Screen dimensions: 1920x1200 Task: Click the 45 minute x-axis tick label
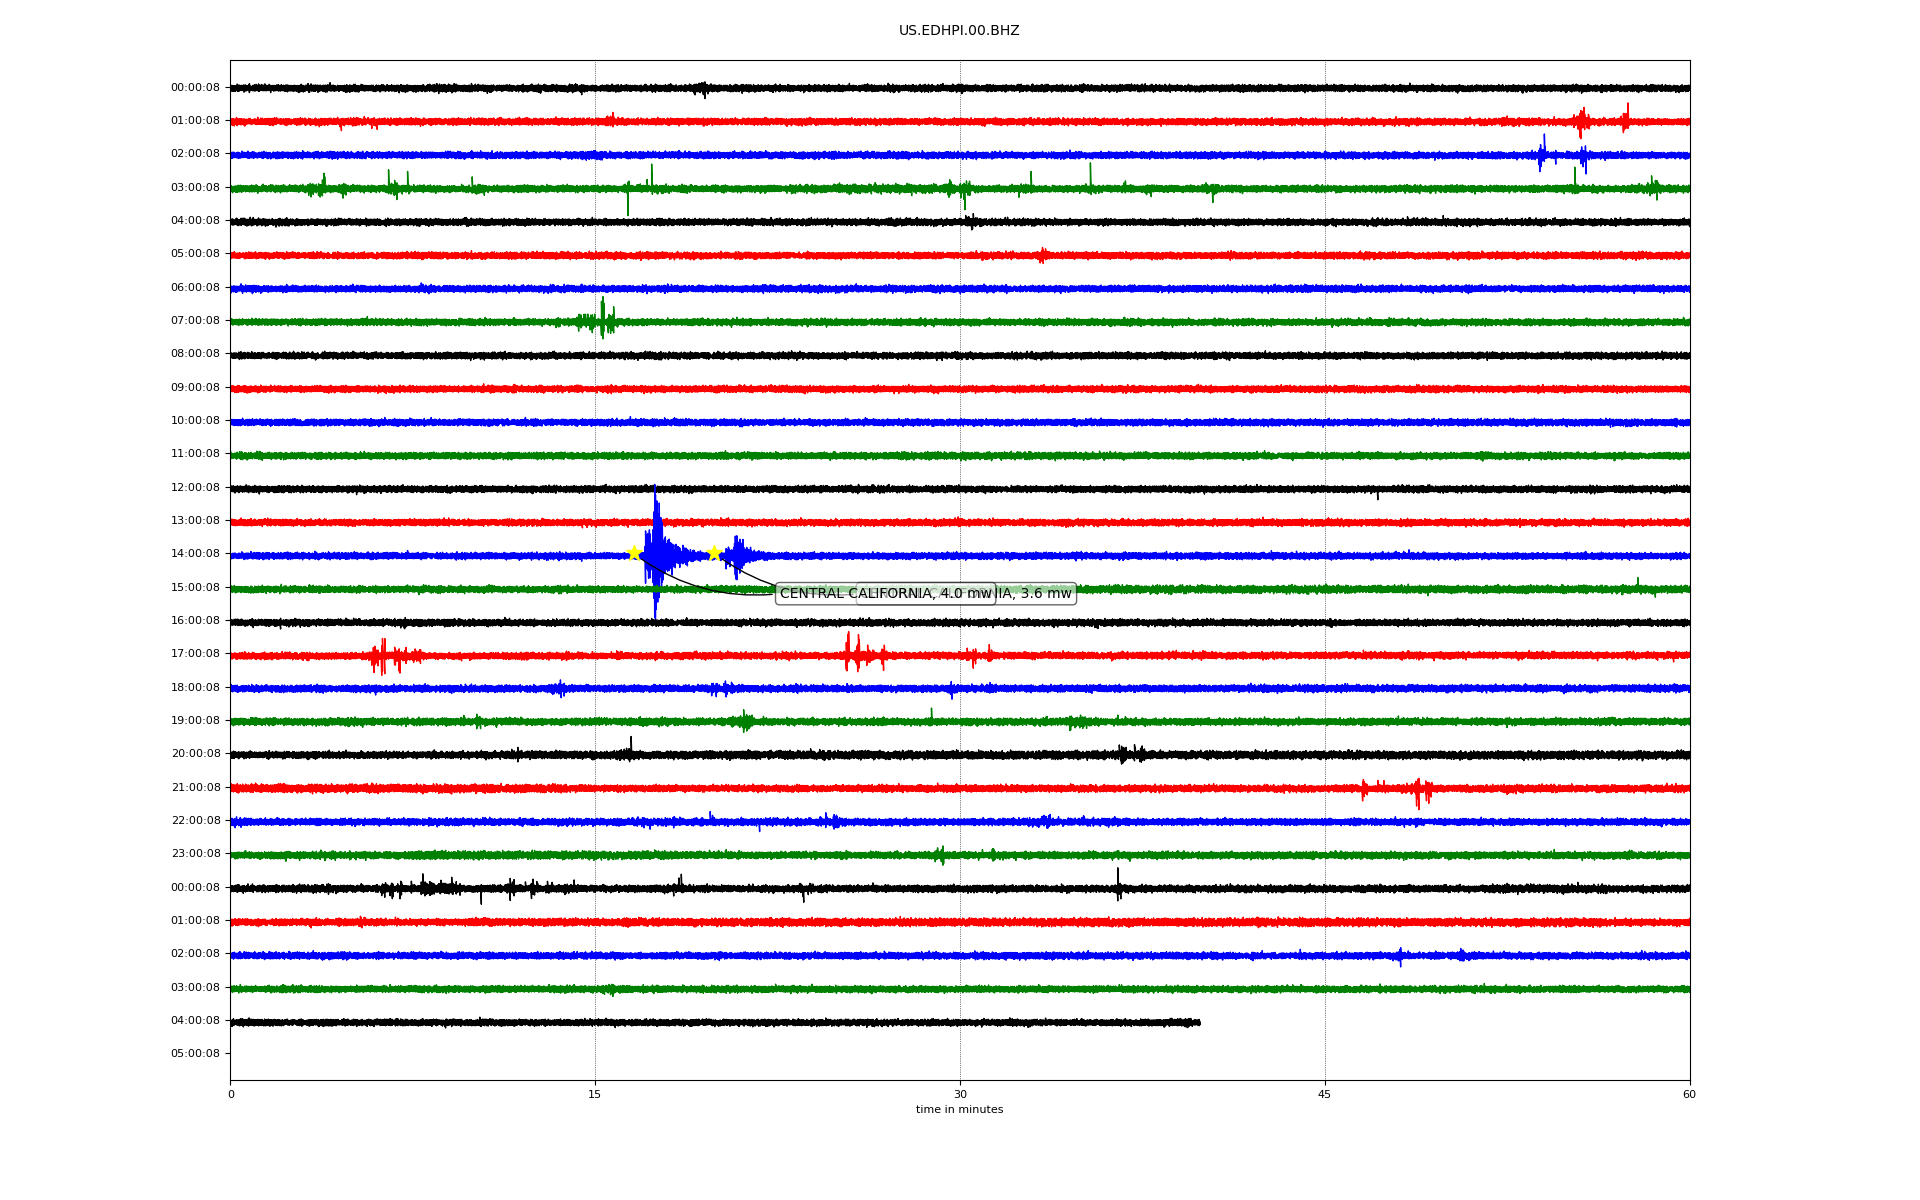pos(1324,1094)
